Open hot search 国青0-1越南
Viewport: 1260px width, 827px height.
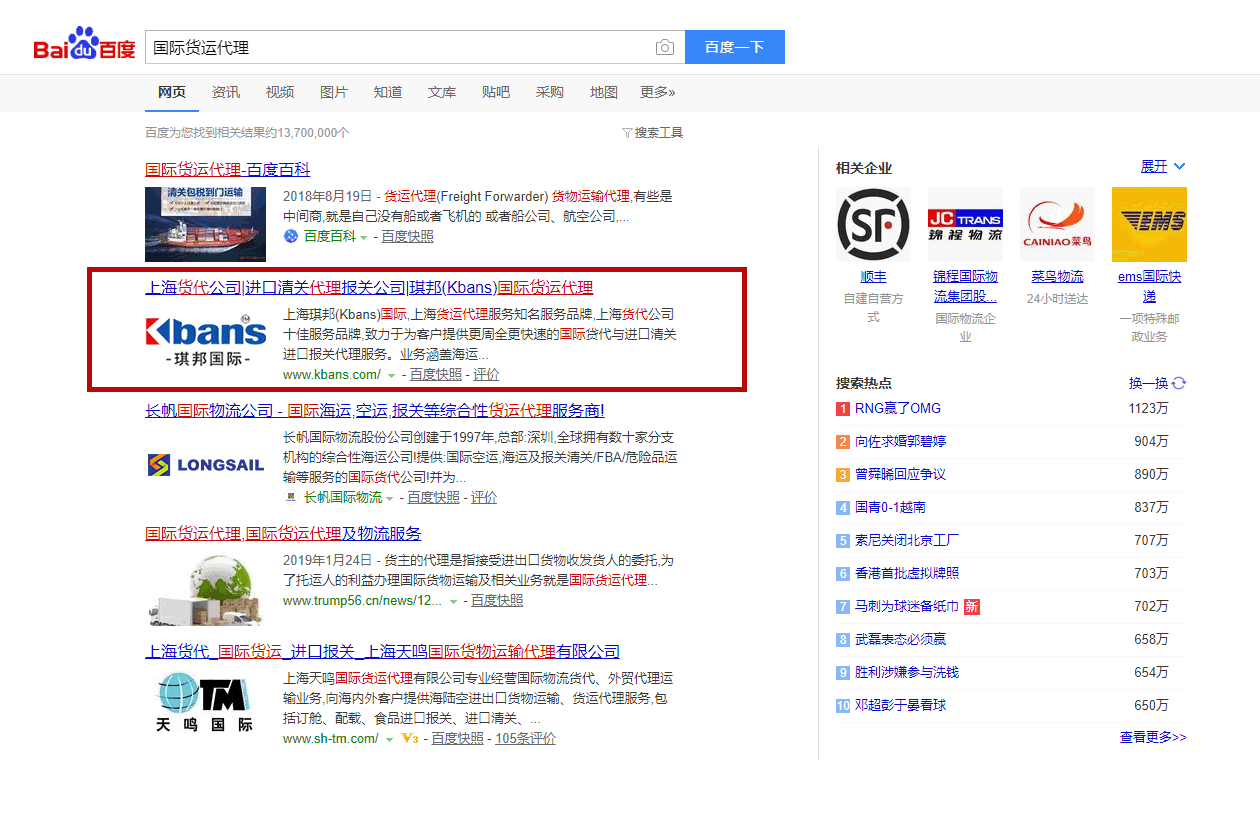point(890,507)
